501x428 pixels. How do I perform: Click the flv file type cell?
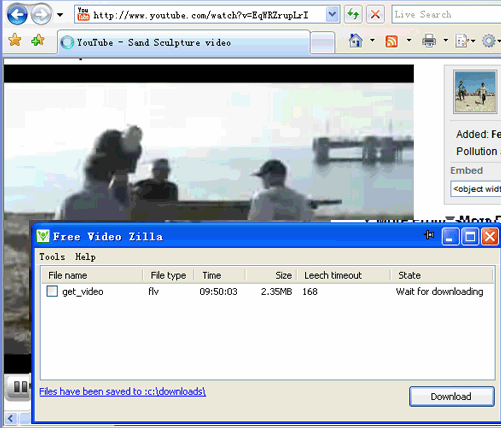tap(153, 291)
